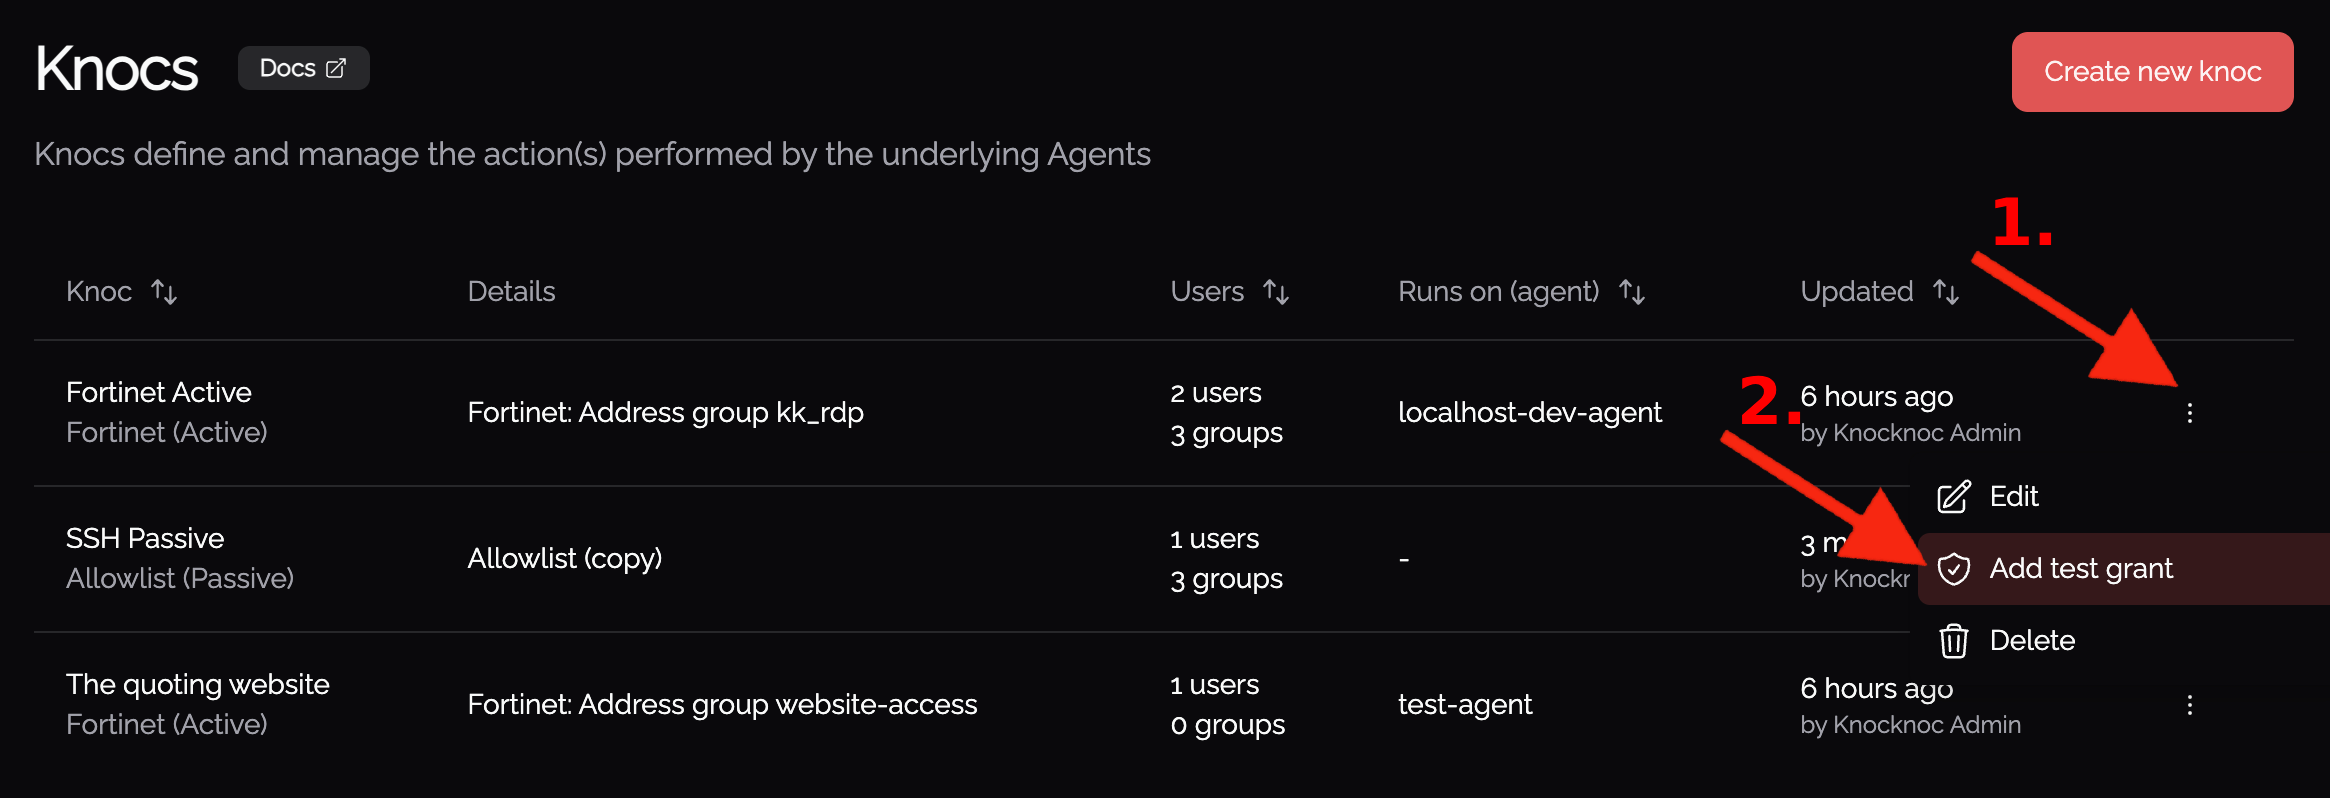Image resolution: width=2330 pixels, height=798 pixels.
Task: Sort by Updated column arrows icon
Action: click(x=1946, y=292)
